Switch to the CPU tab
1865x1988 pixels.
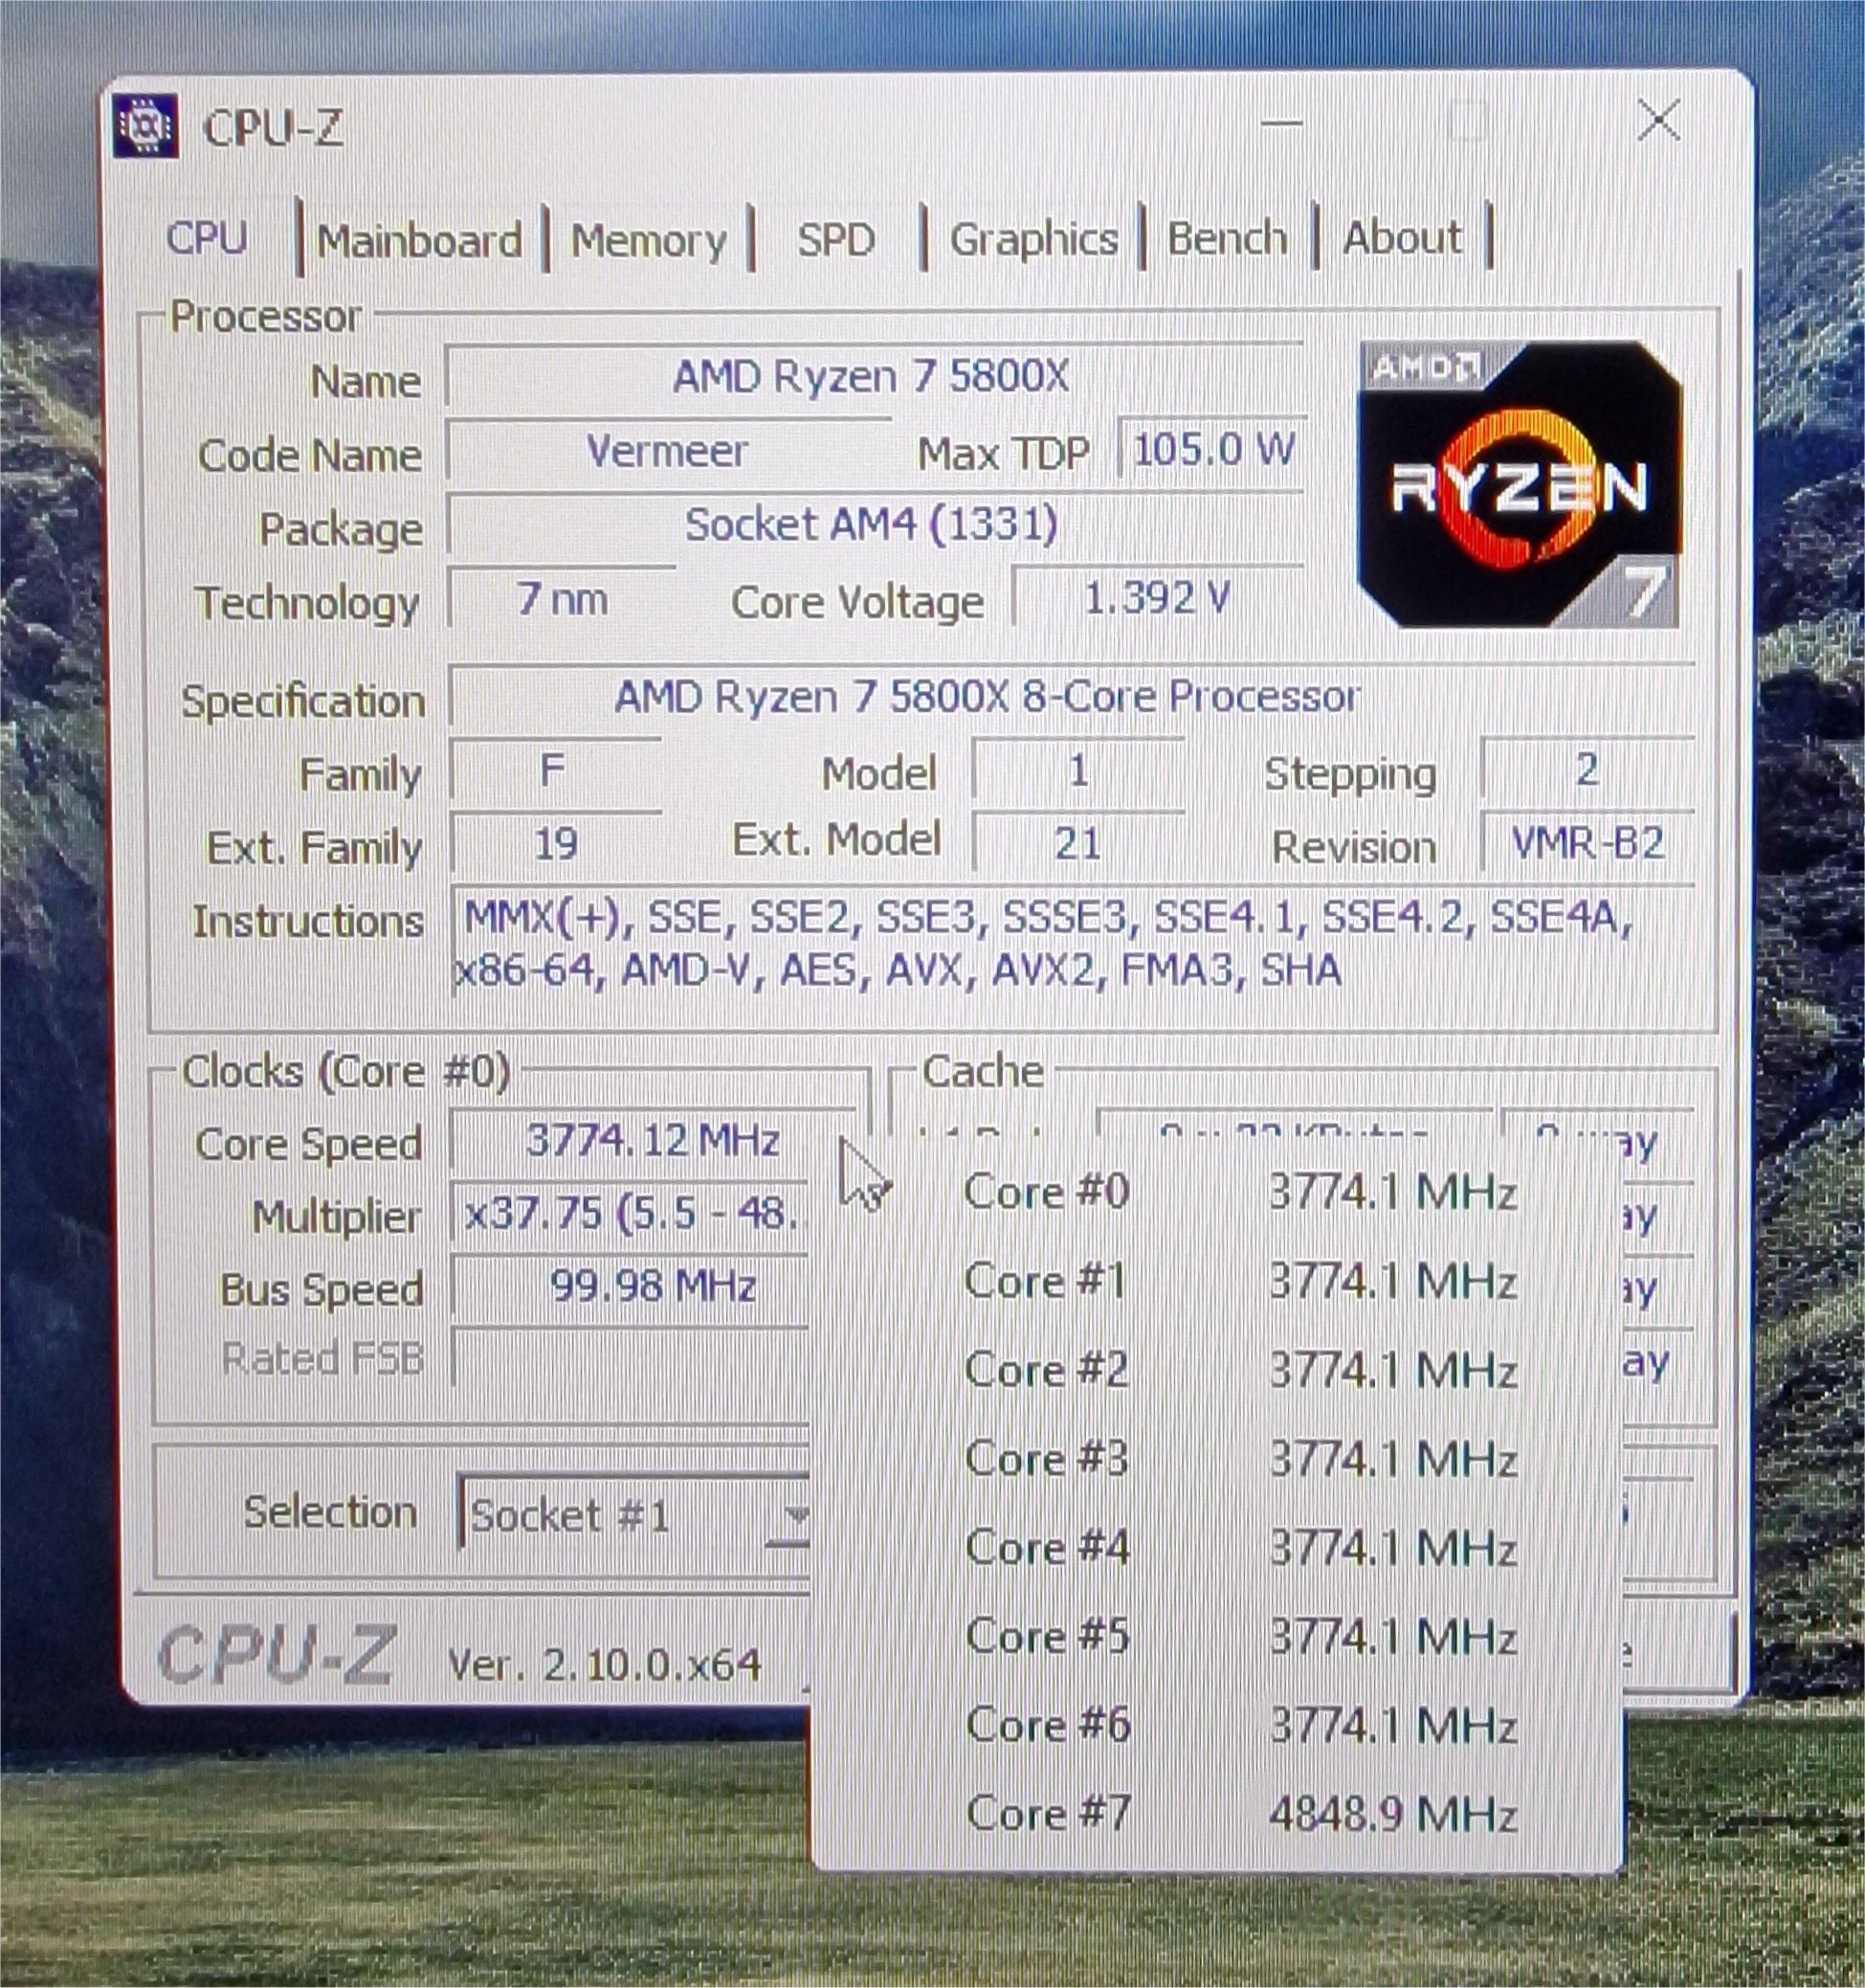tap(206, 238)
